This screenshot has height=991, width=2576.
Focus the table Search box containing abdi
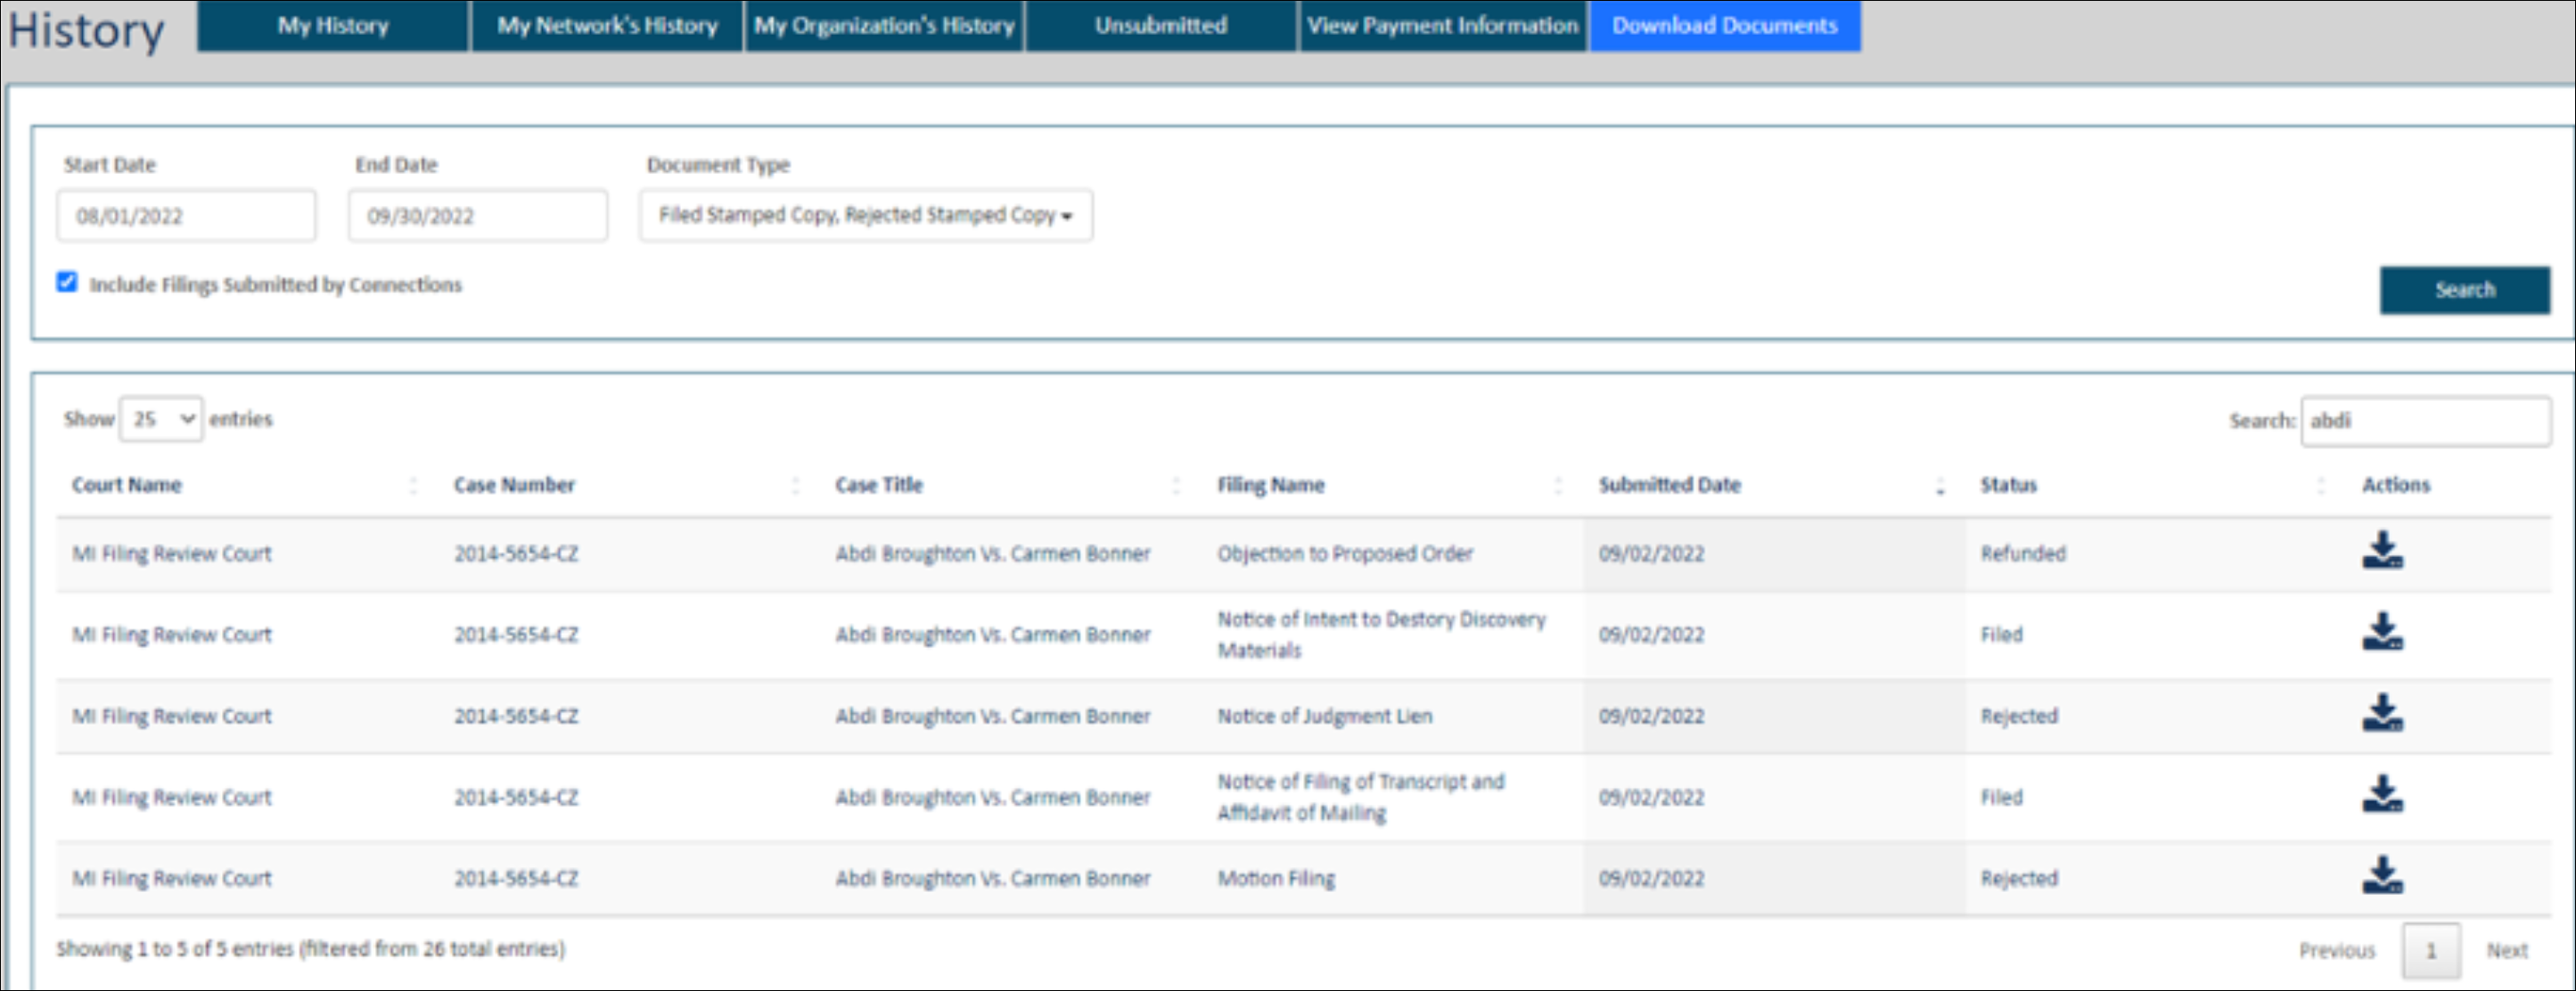pyautogui.click(x=2425, y=421)
